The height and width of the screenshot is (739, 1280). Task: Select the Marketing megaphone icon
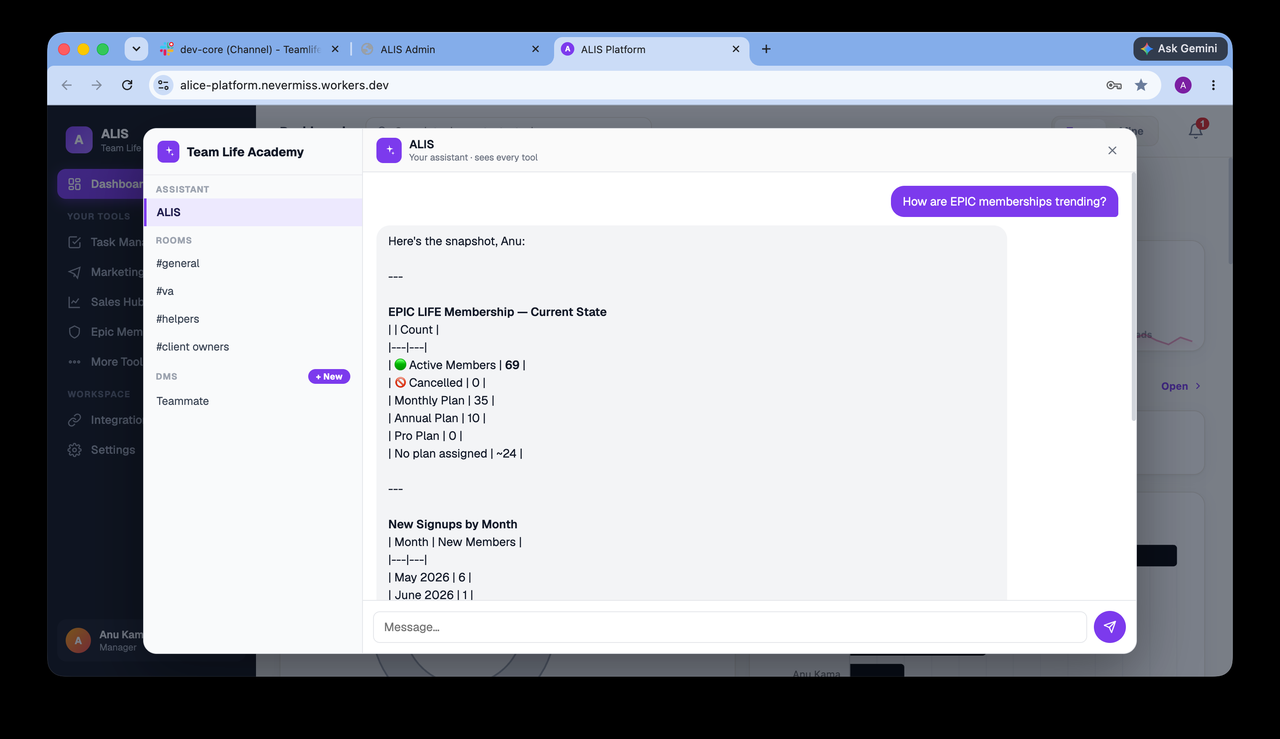coord(75,272)
